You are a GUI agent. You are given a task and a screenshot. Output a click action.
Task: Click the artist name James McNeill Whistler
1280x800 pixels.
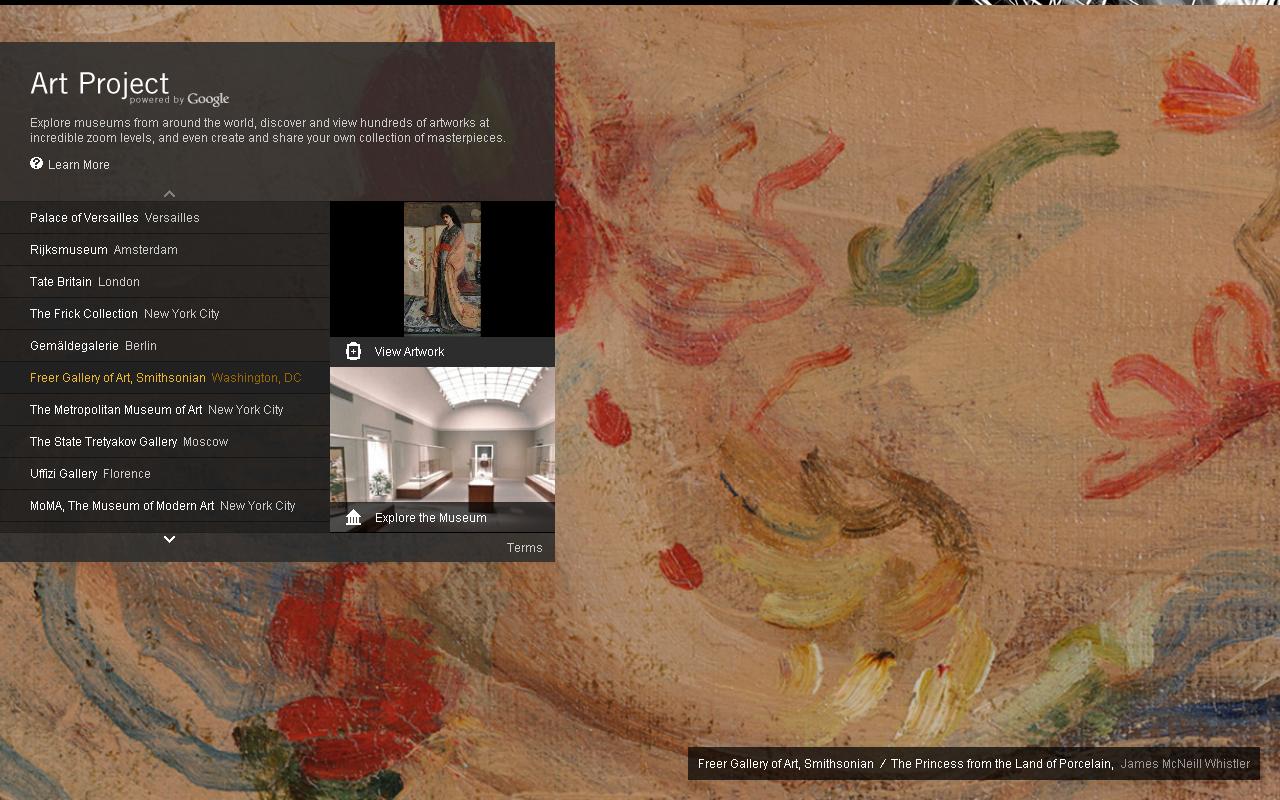click(x=1185, y=764)
